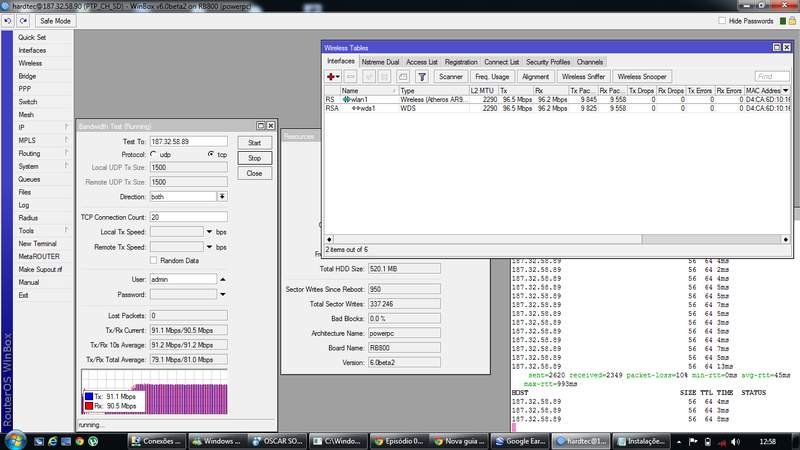Click the Wireless Sniffer button
This screenshot has width=800, height=450.
[x=582, y=76]
